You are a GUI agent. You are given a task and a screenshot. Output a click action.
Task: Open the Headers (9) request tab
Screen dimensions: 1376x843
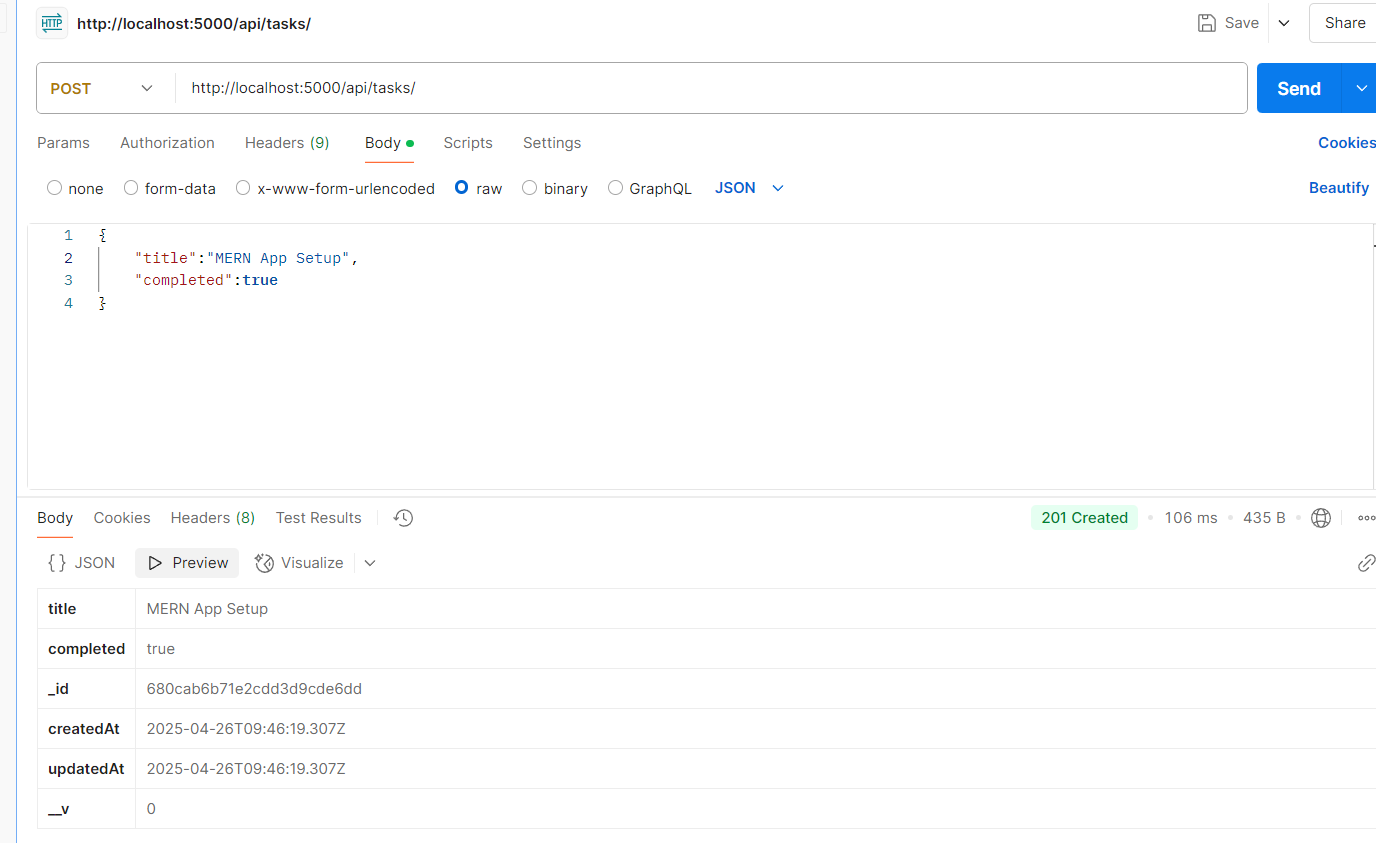pyautogui.click(x=286, y=143)
